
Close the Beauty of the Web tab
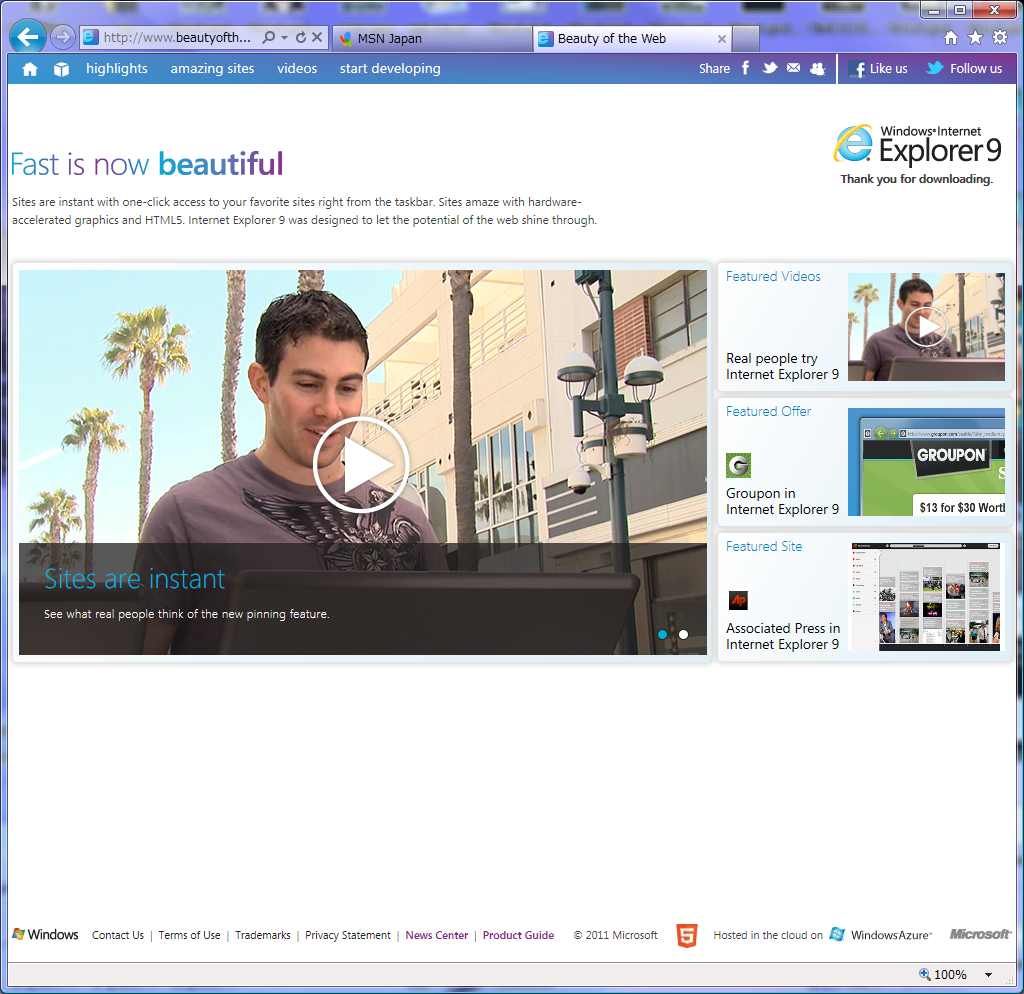pyautogui.click(x=722, y=39)
